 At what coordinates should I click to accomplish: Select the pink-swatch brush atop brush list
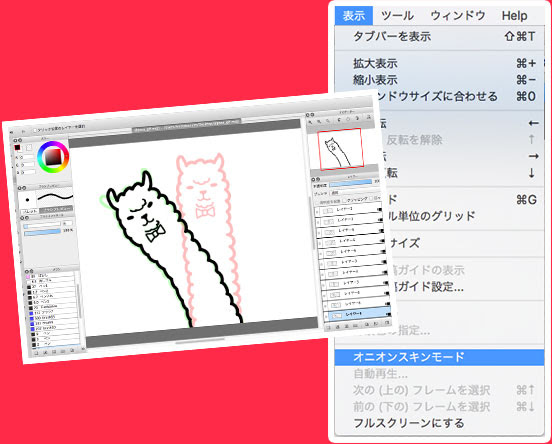pyautogui.click(x=51, y=276)
